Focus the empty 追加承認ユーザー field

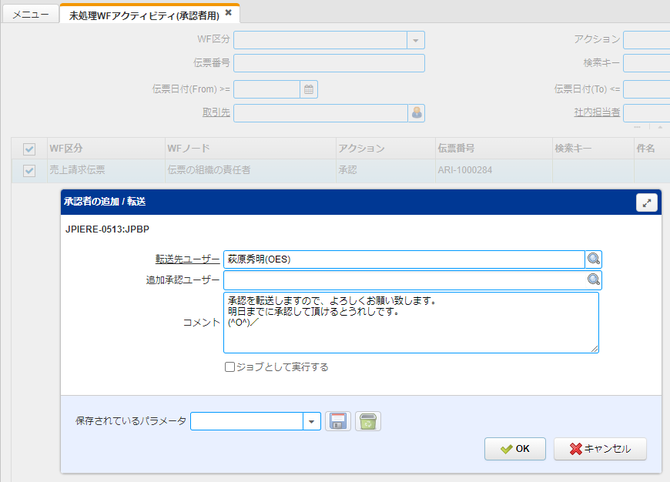(x=404, y=280)
